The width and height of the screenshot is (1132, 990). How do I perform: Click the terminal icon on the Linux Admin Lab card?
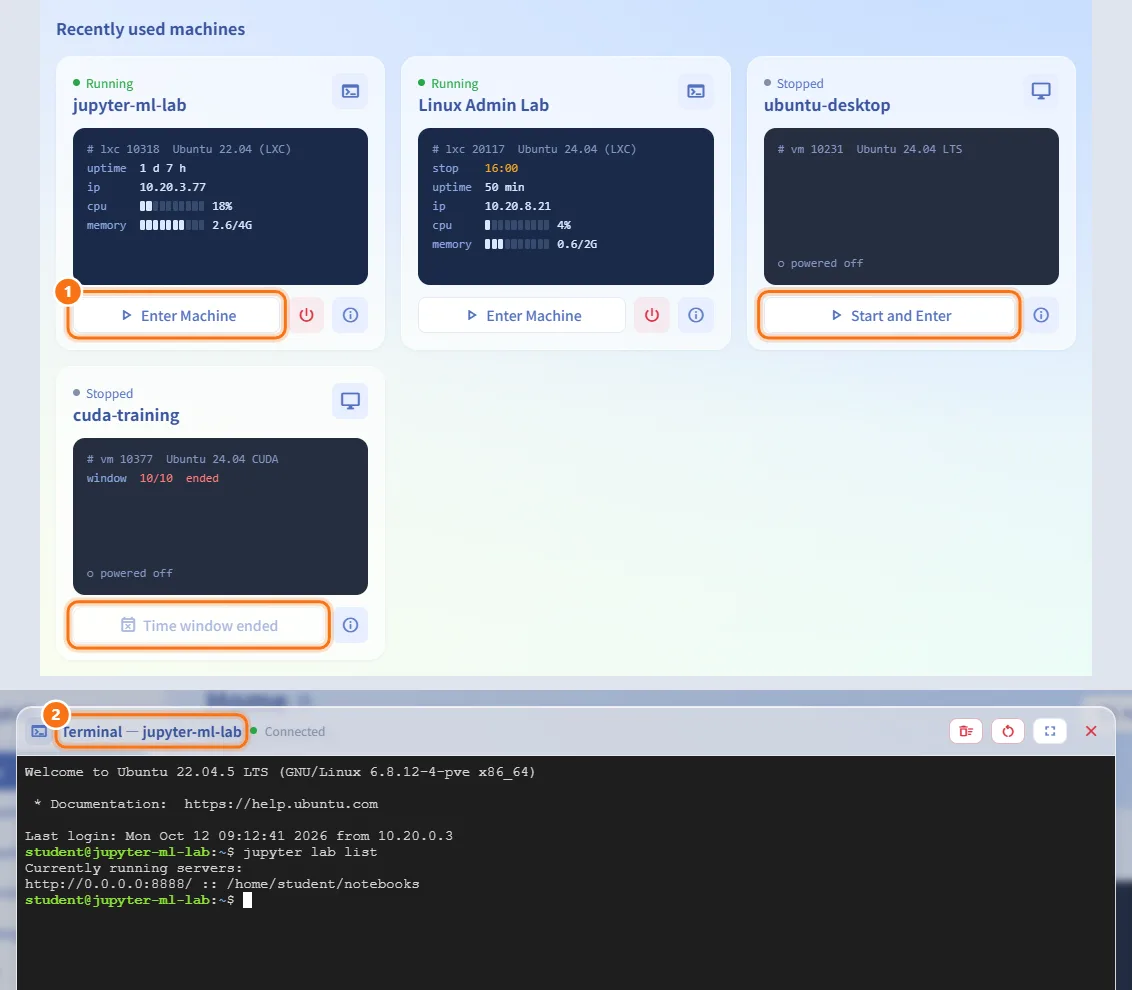[x=696, y=92]
